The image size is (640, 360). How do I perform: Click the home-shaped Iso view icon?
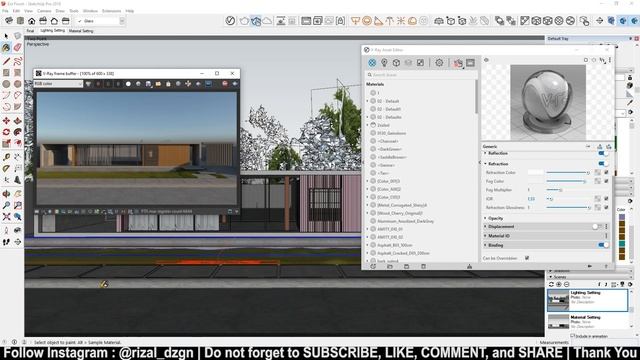click(x=31, y=20)
